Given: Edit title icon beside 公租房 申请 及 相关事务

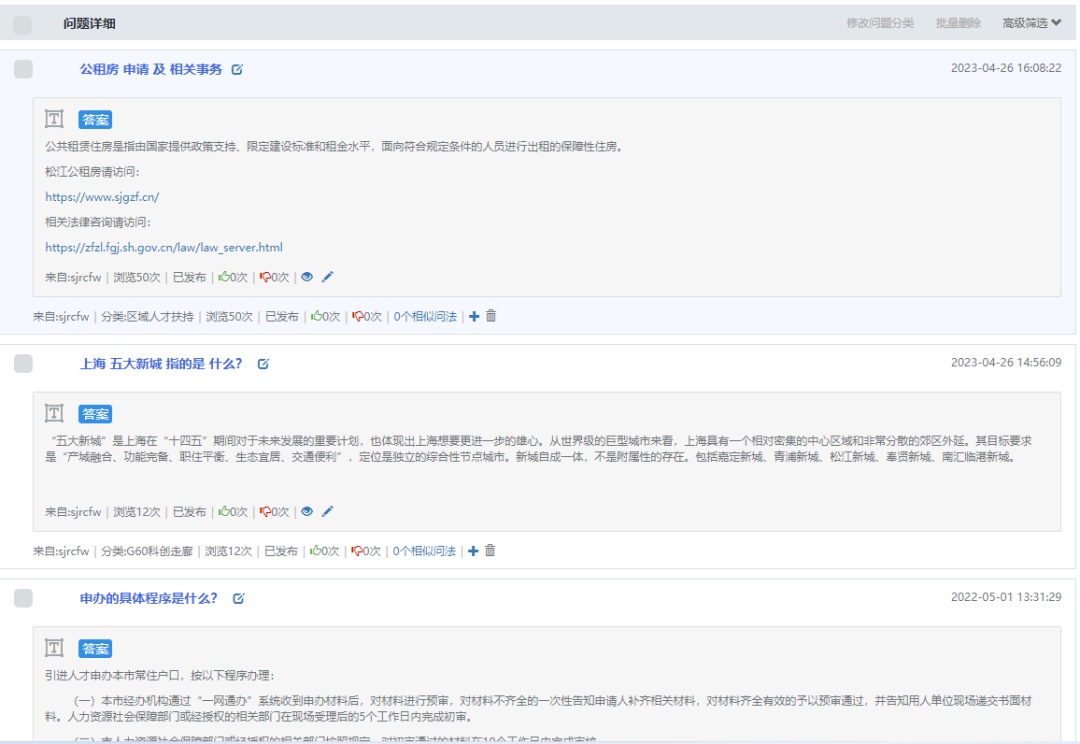Looking at the screenshot, I should coord(237,70).
